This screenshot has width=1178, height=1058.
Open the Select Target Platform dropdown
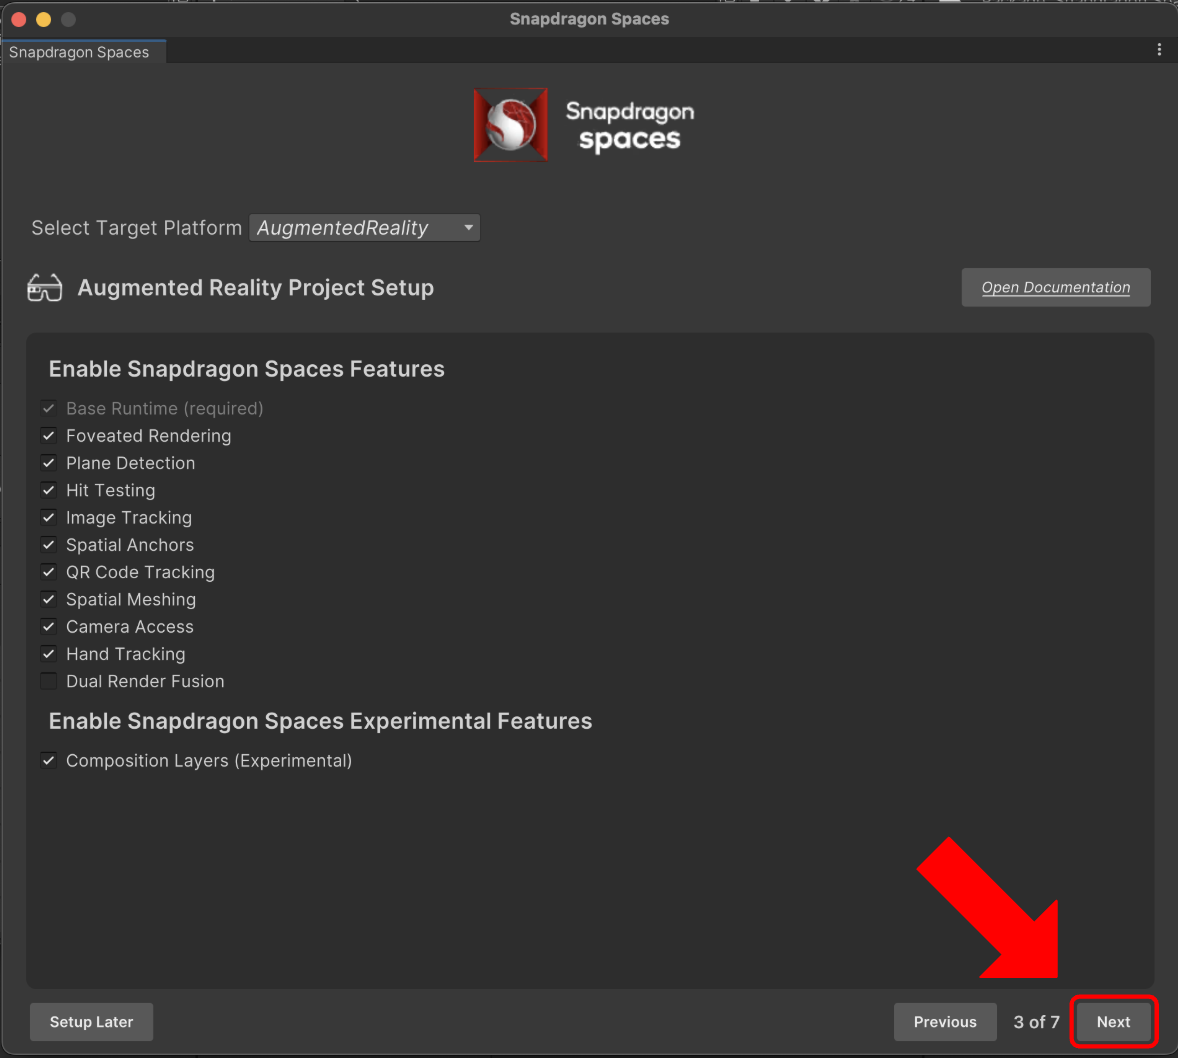tap(364, 228)
